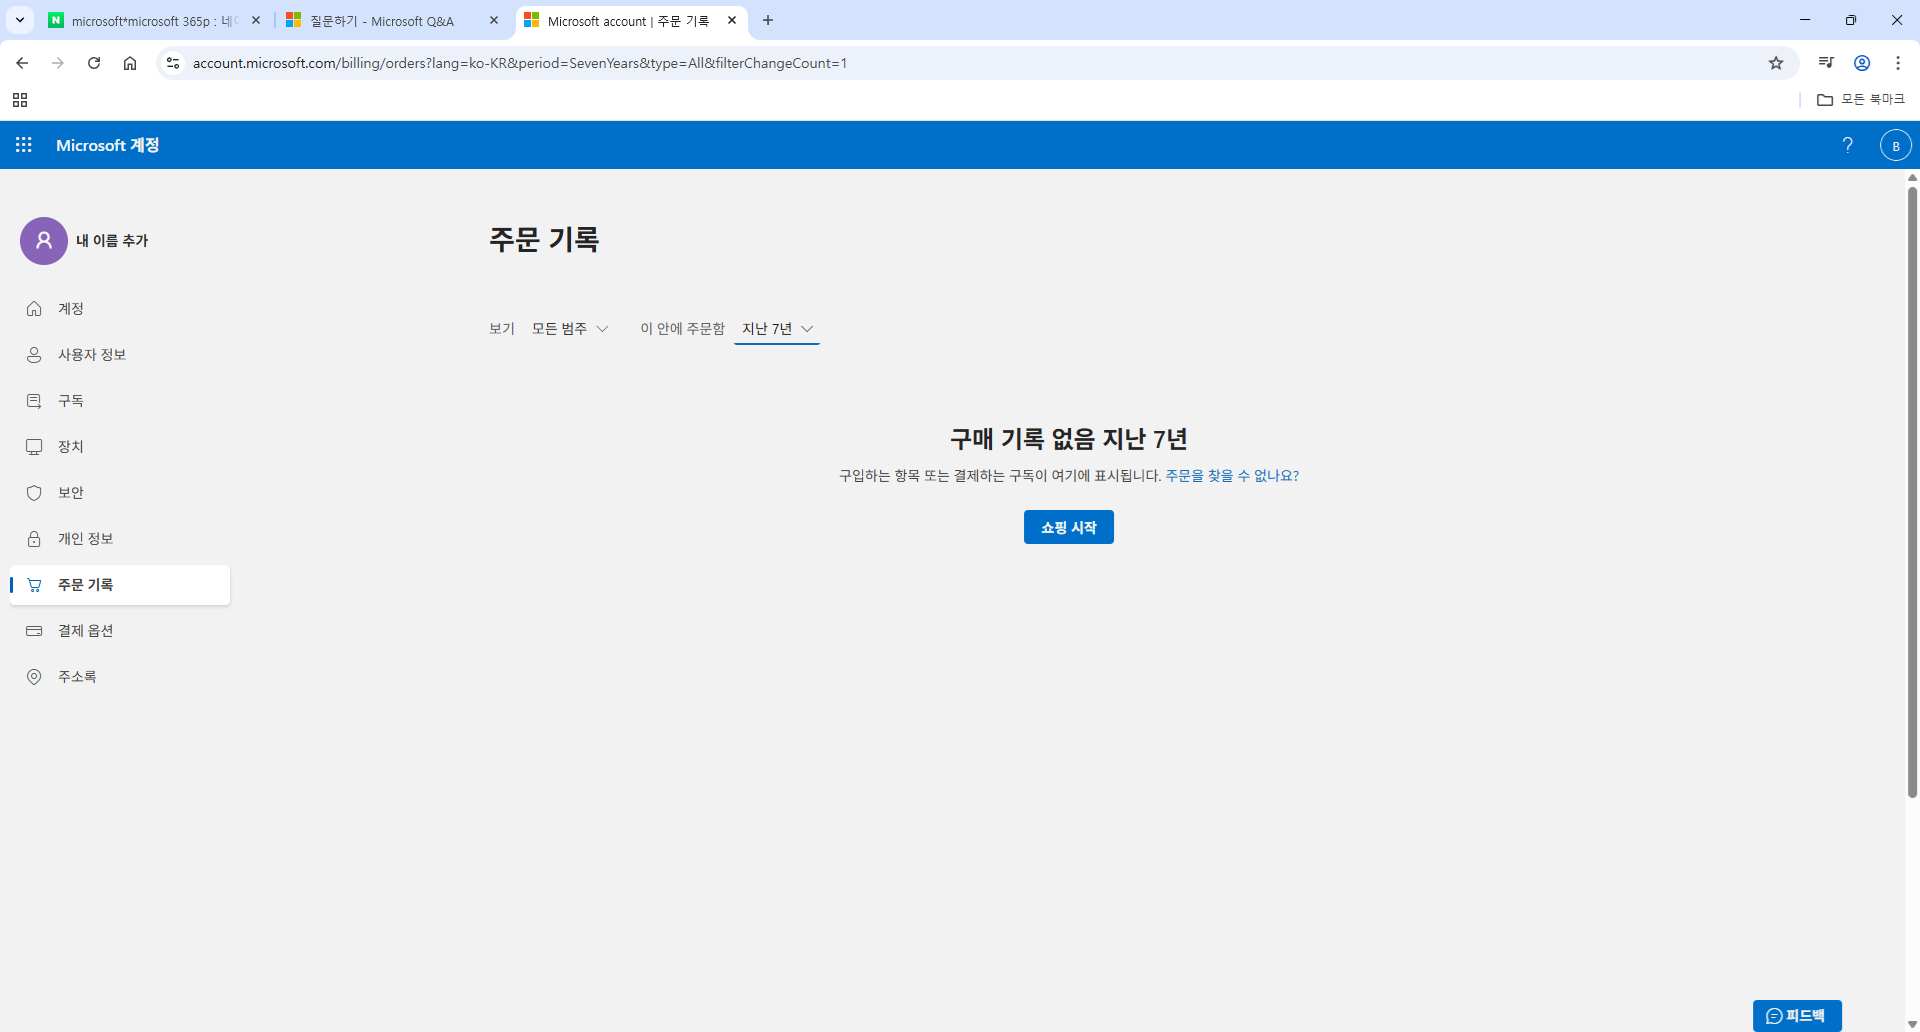Enable the media control toolbar icon
Image resolution: width=1920 pixels, height=1032 pixels.
tap(1824, 62)
